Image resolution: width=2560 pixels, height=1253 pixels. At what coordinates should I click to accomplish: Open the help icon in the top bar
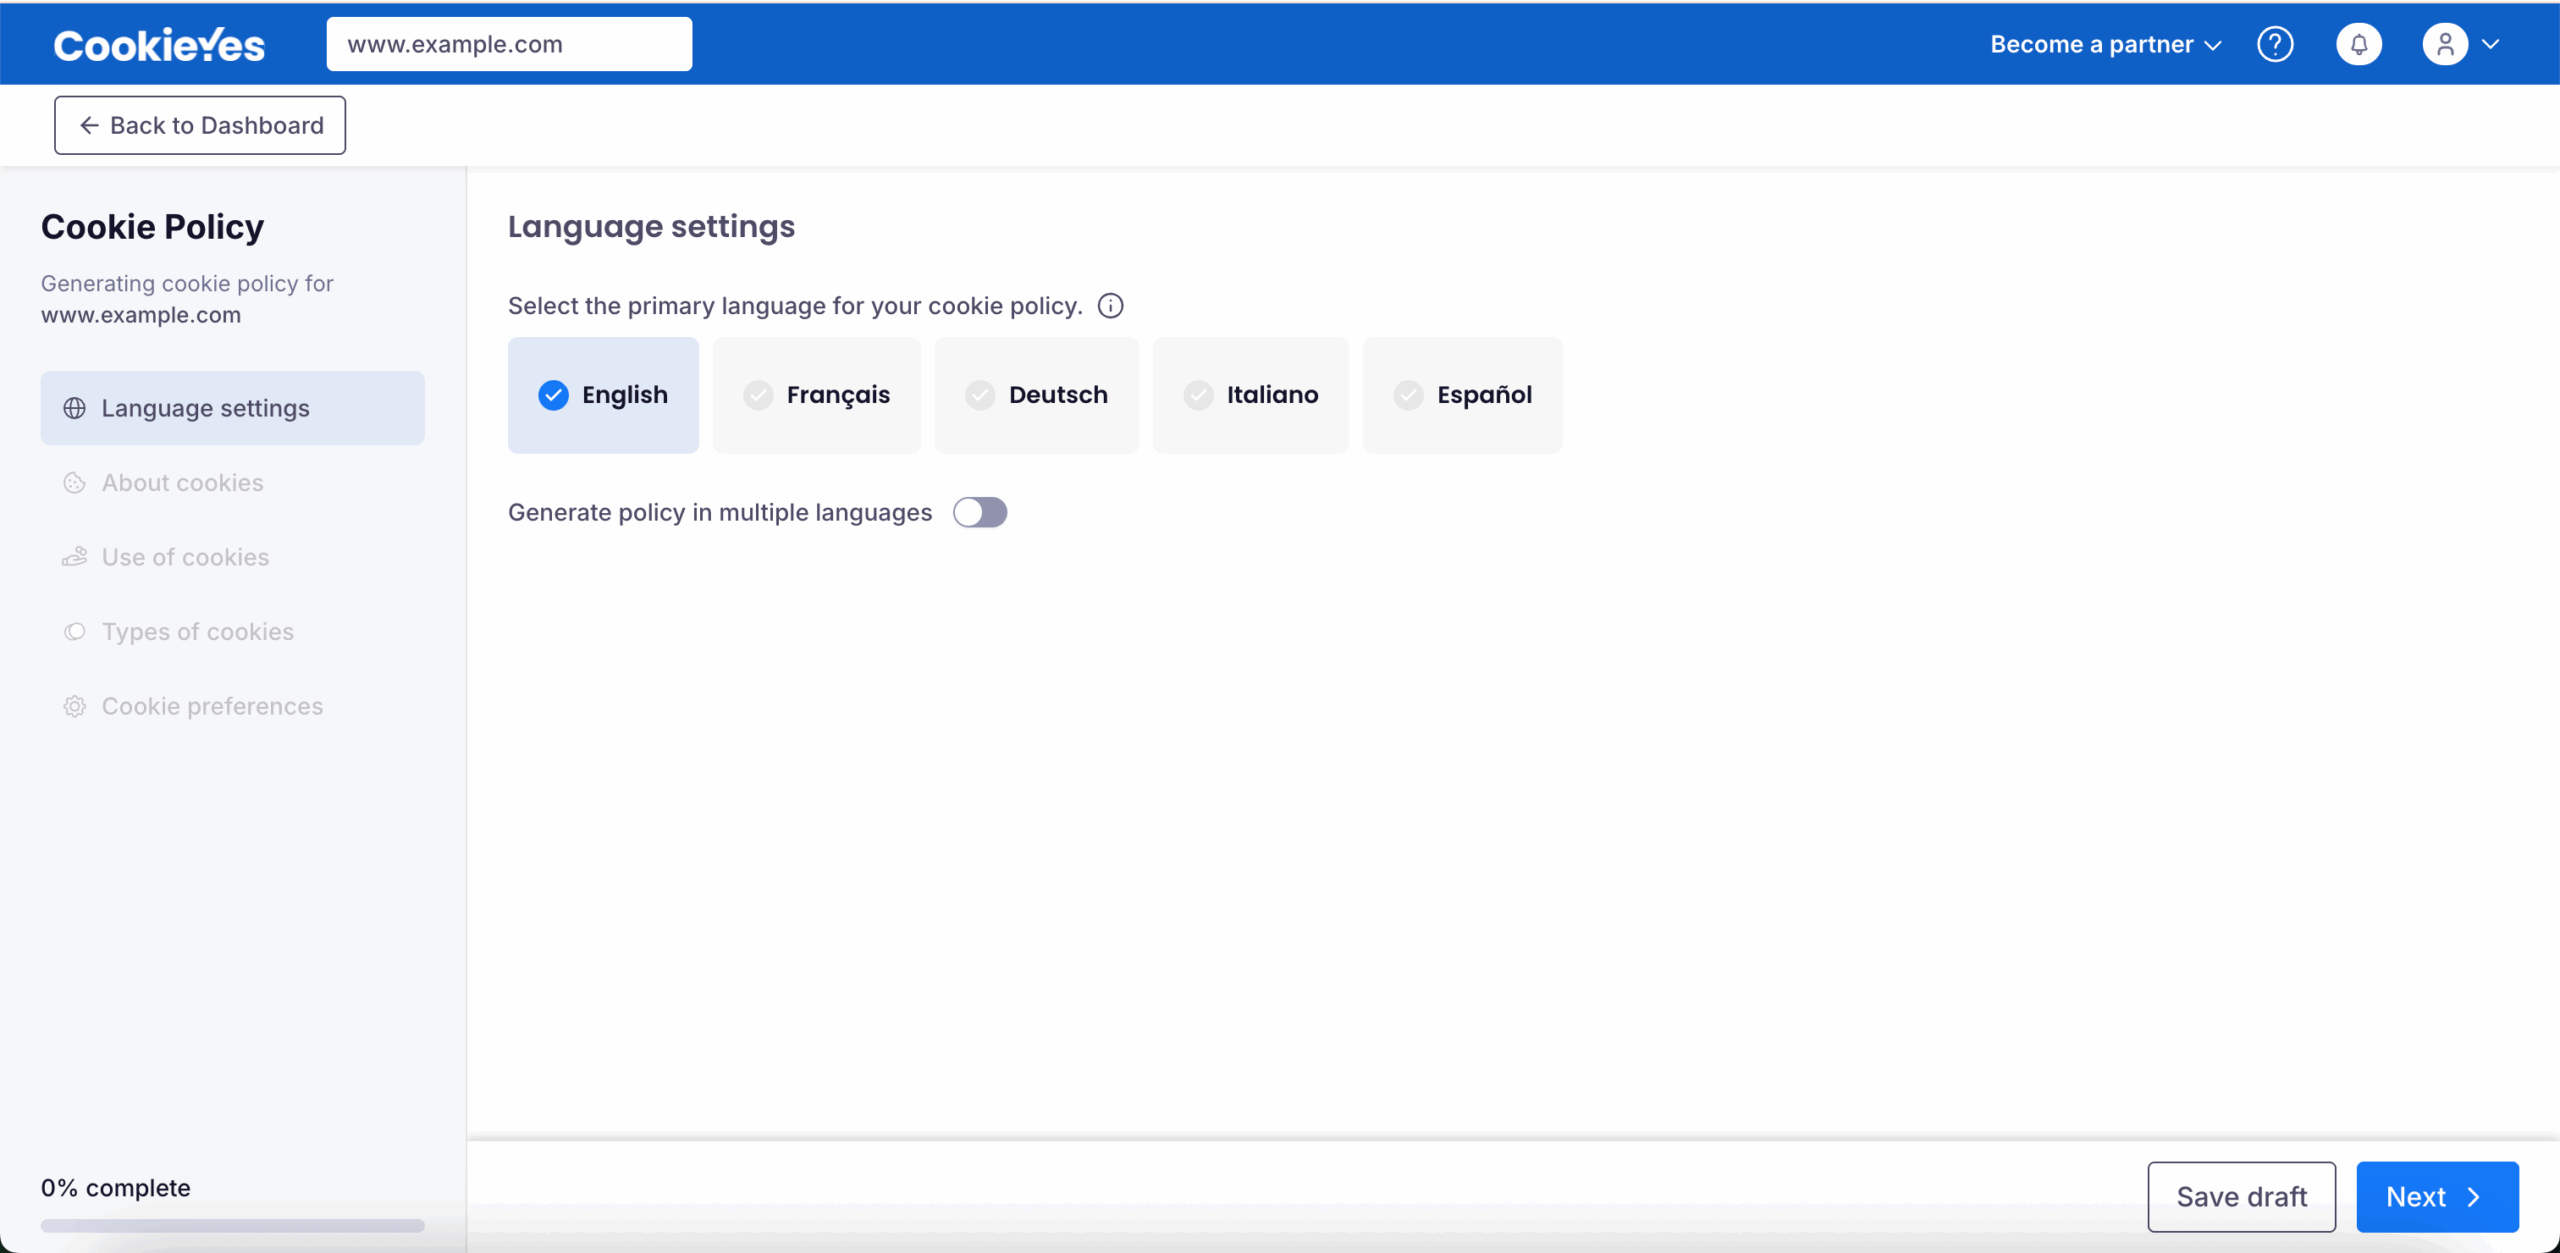(x=2277, y=43)
